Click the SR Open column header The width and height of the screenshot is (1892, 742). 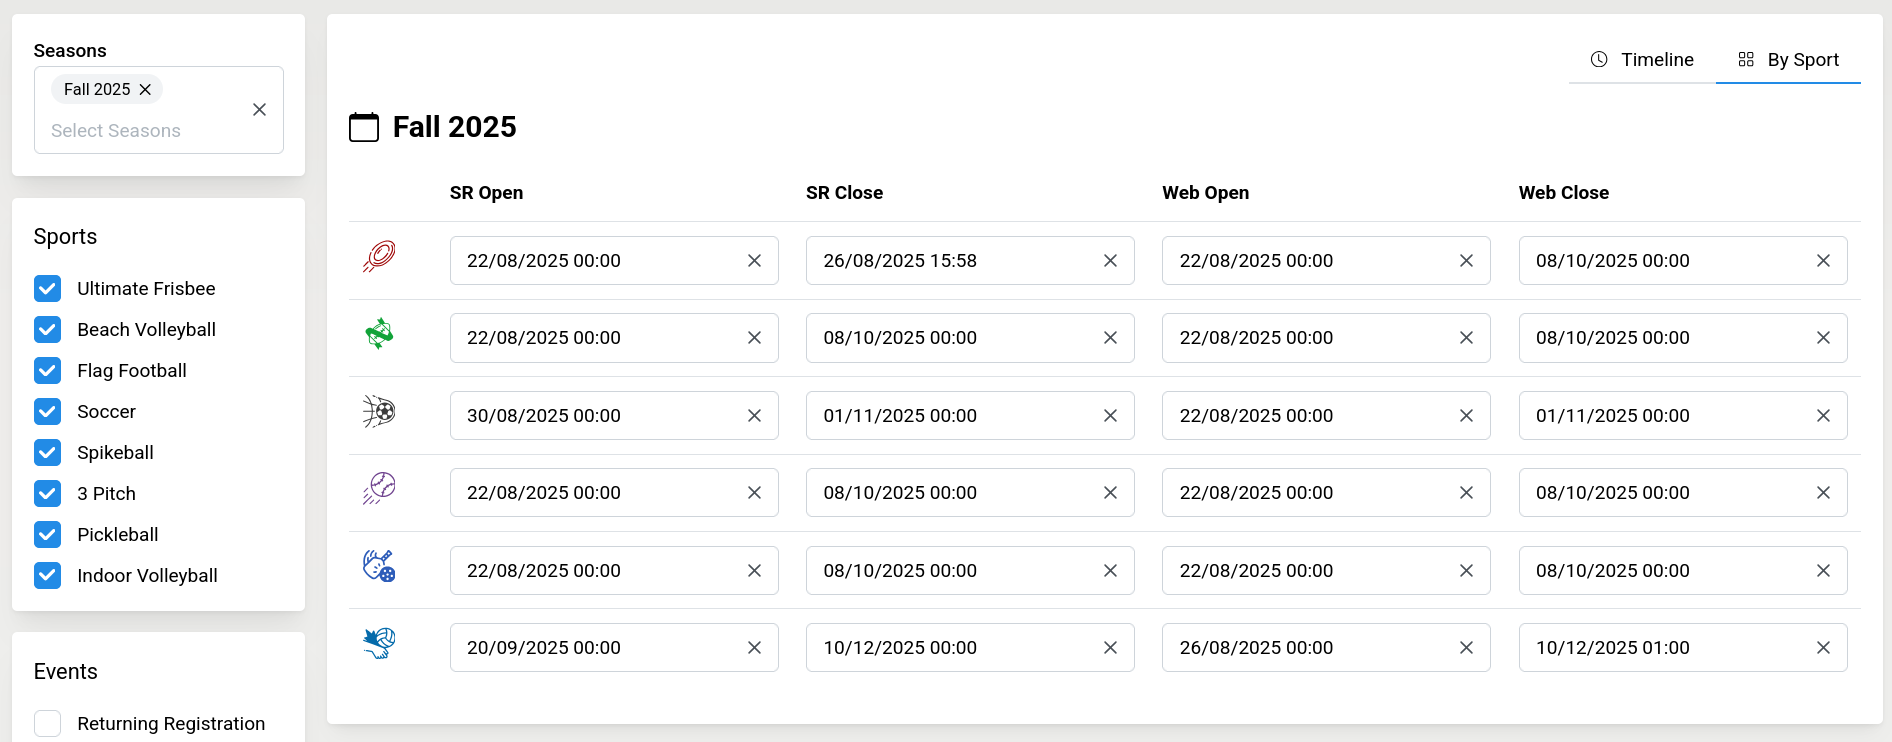486,193
